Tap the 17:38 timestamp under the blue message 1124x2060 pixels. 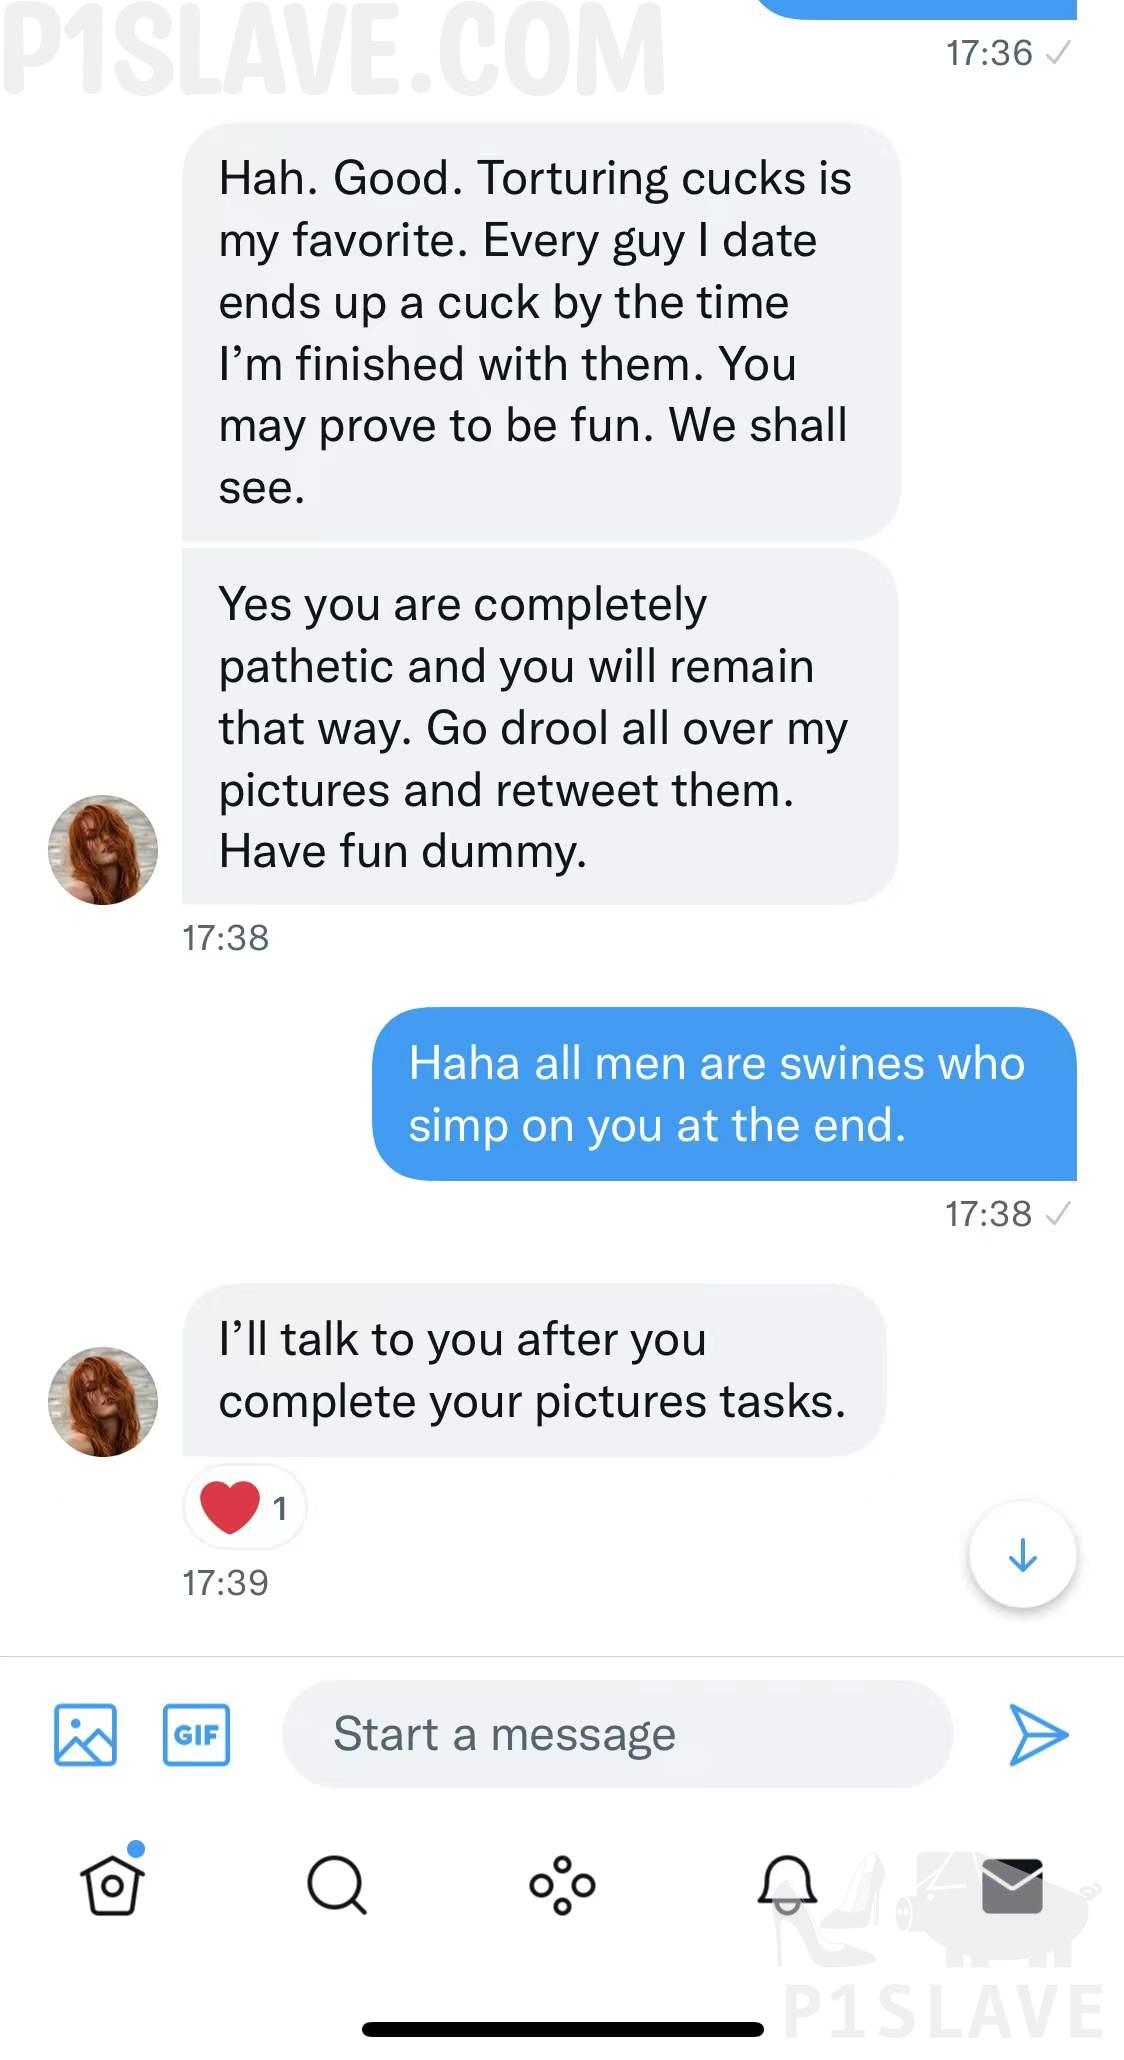[988, 1214]
